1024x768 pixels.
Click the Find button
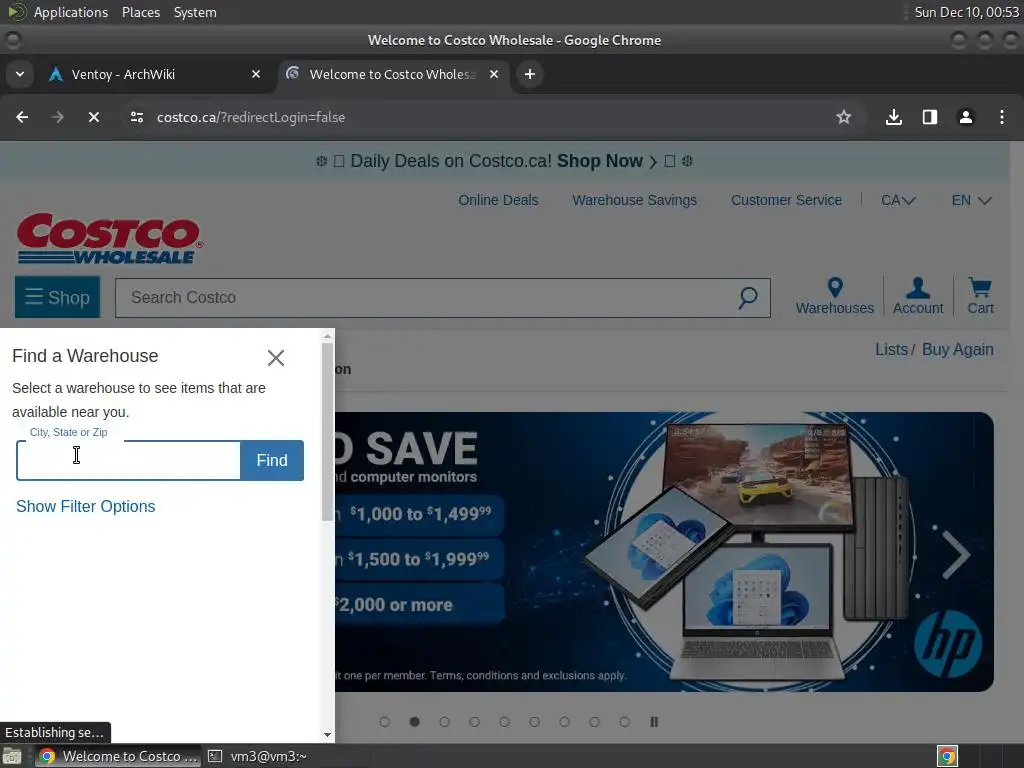[x=272, y=460]
